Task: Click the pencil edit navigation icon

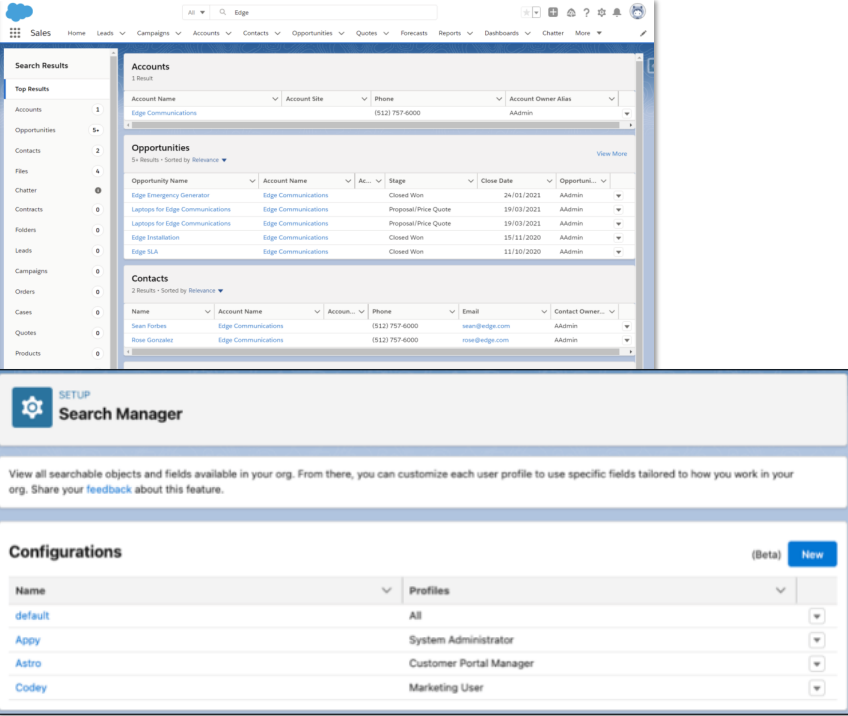Action: (643, 33)
